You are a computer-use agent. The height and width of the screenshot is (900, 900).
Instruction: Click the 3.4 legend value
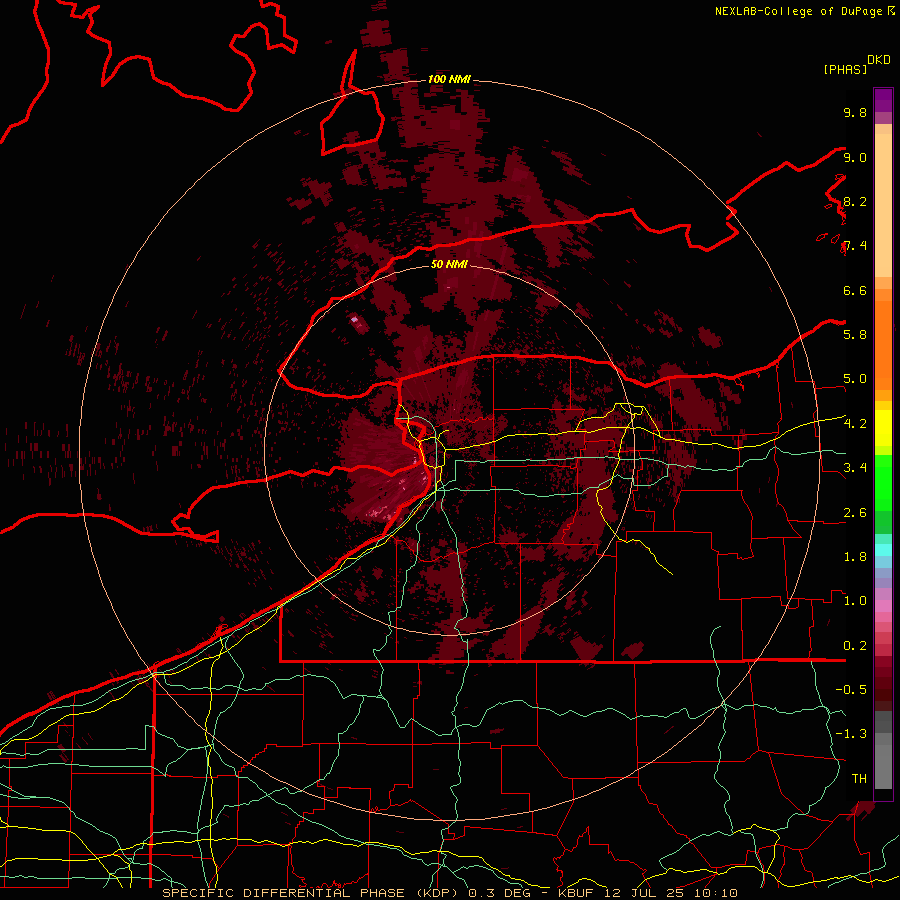coord(855,468)
